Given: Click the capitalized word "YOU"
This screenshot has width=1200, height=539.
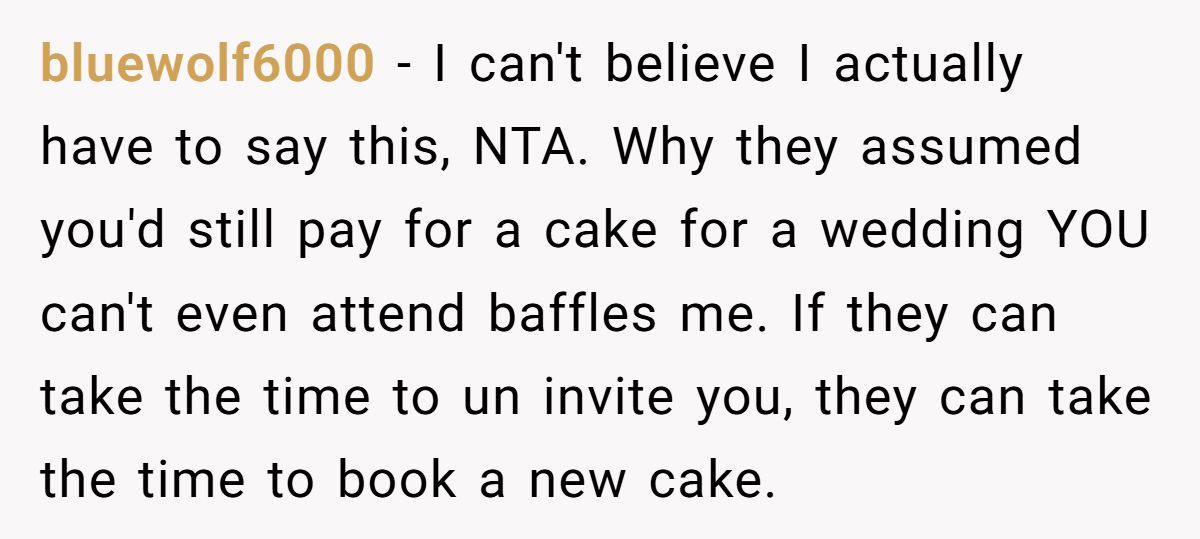Looking at the screenshot, I should [x=1097, y=231].
